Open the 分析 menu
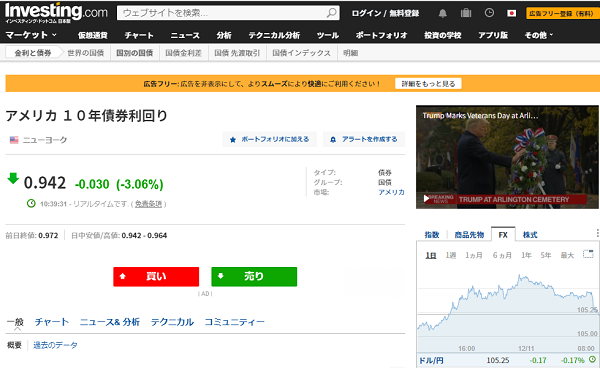Image resolution: width=600 pixels, height=368 pixels. 224,35
